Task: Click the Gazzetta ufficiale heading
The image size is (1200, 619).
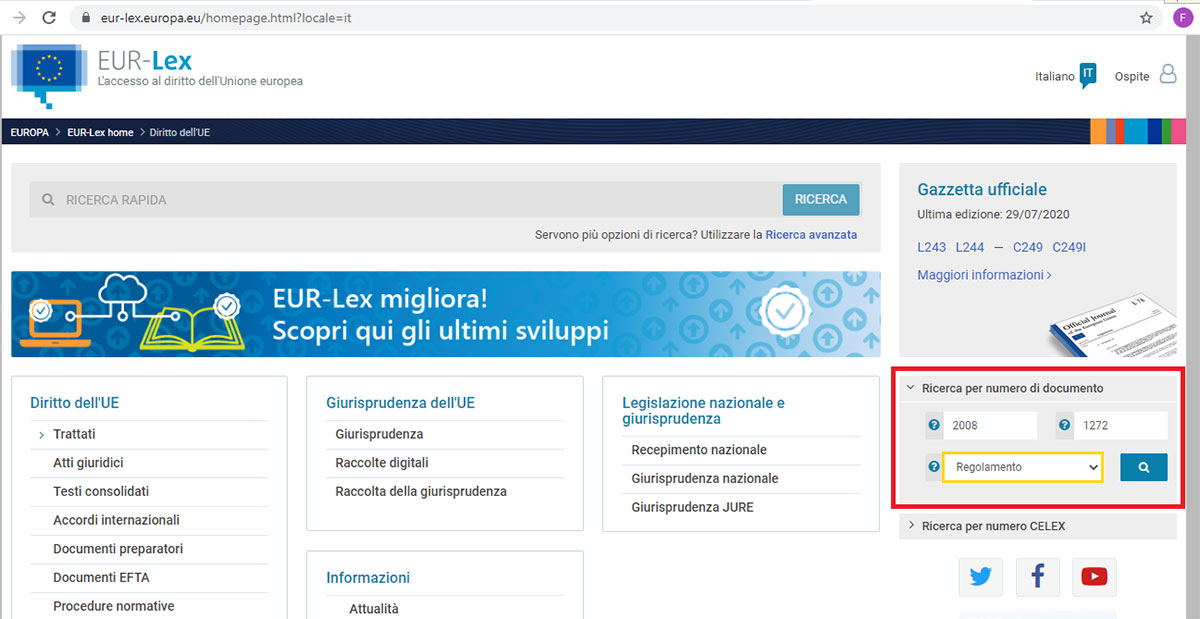Action: point(982,189)
